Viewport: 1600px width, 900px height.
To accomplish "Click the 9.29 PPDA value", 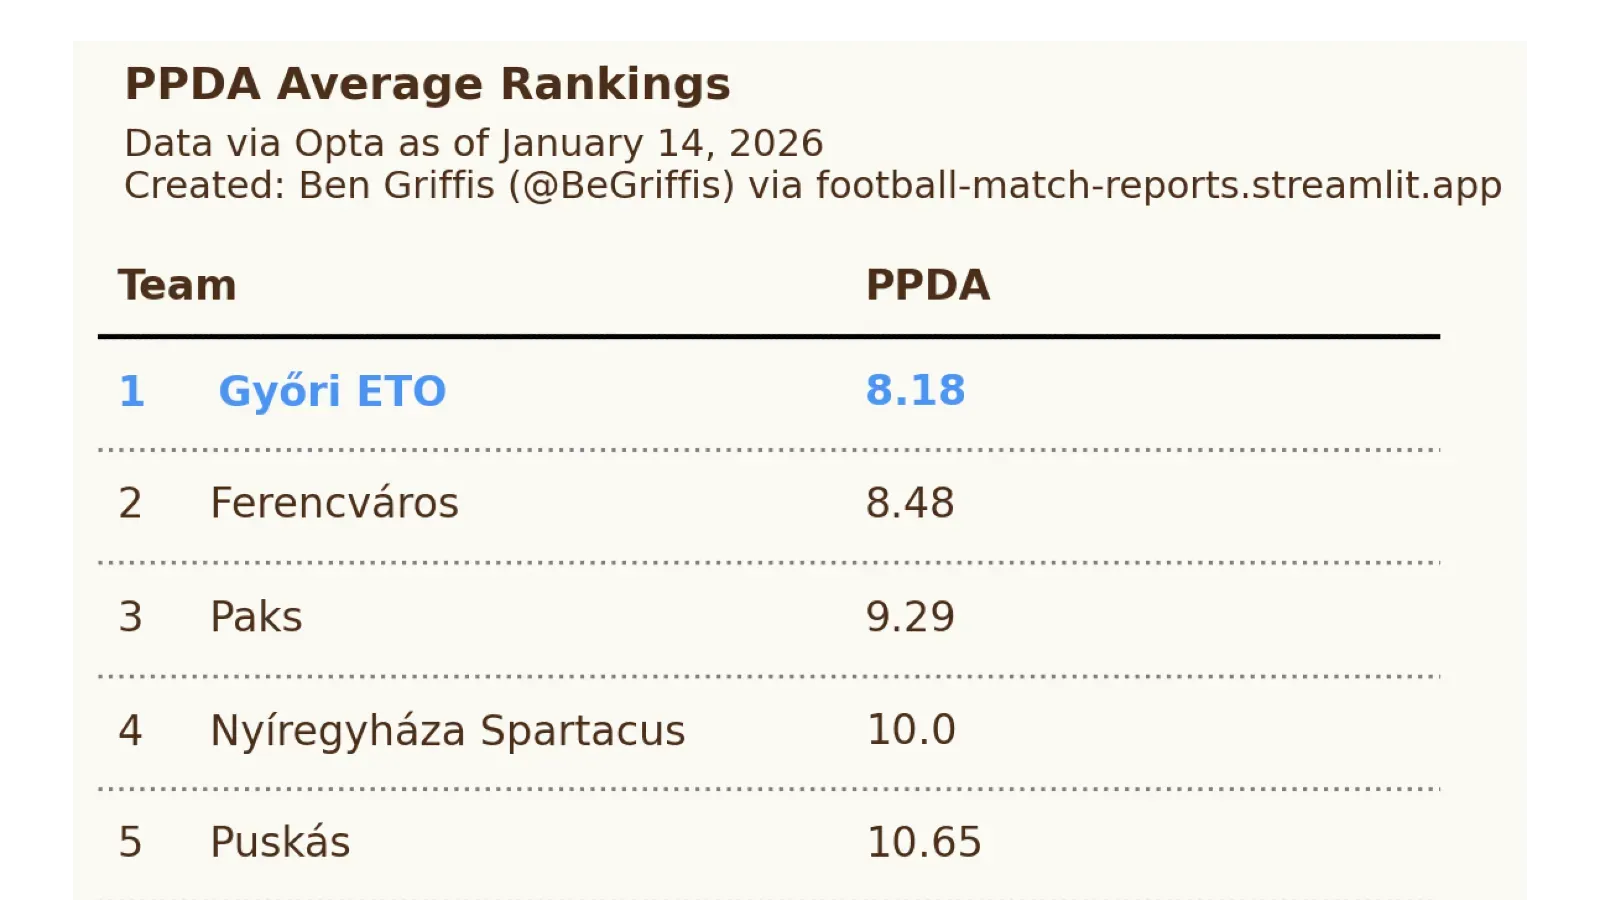I will tap(910, 617).
